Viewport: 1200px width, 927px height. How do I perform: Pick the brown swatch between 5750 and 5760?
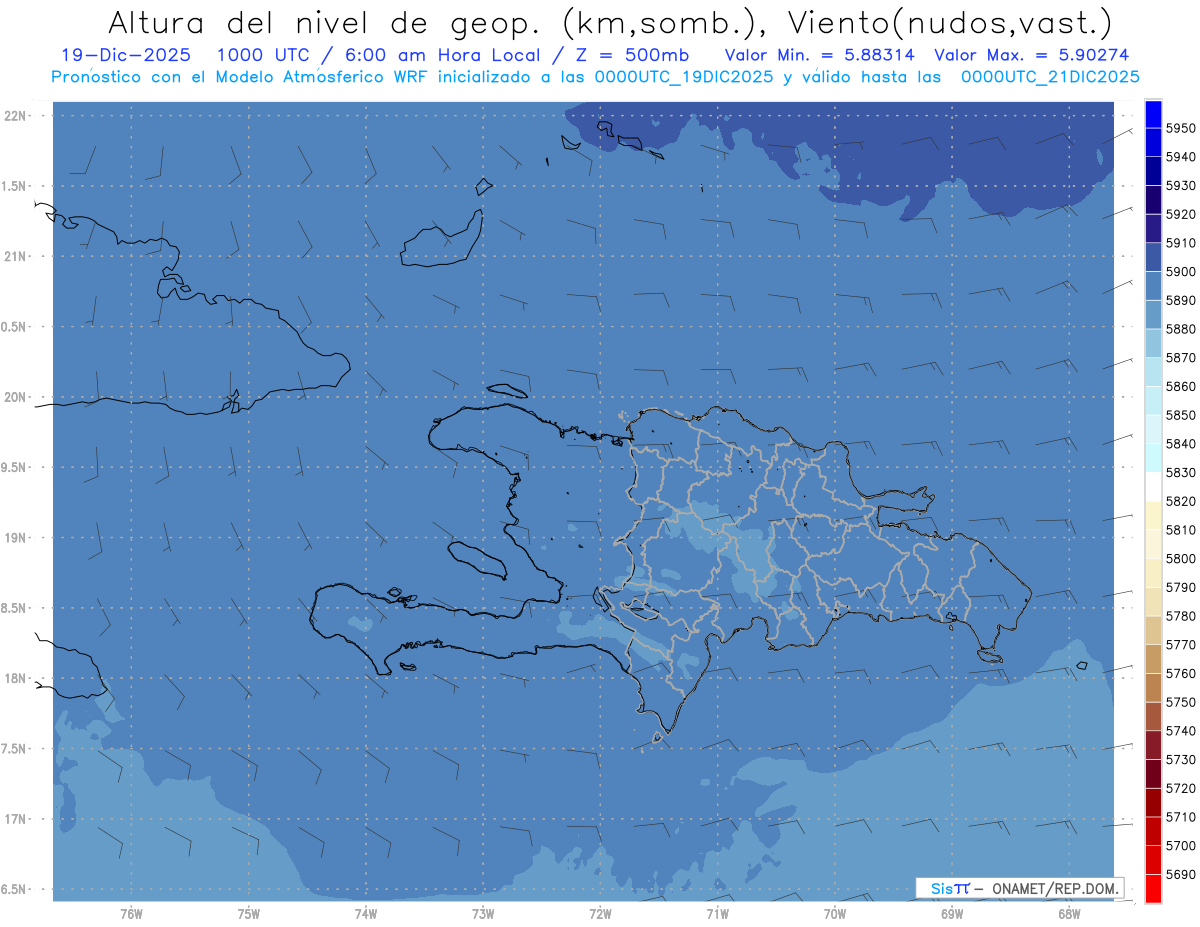(x=1153, y=687)
